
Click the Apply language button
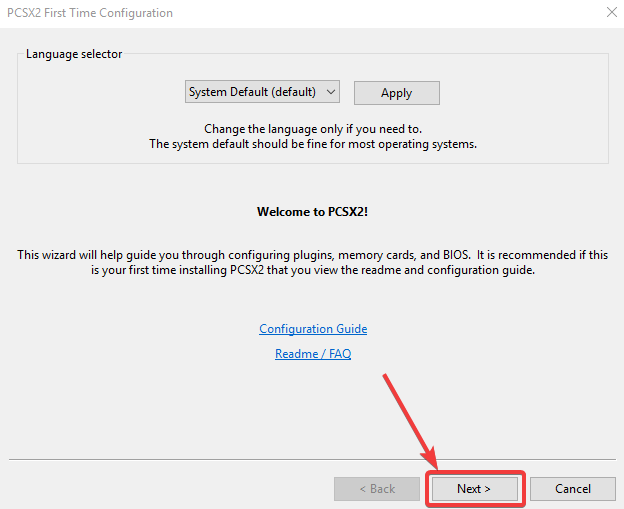click(x=397, y=93)
